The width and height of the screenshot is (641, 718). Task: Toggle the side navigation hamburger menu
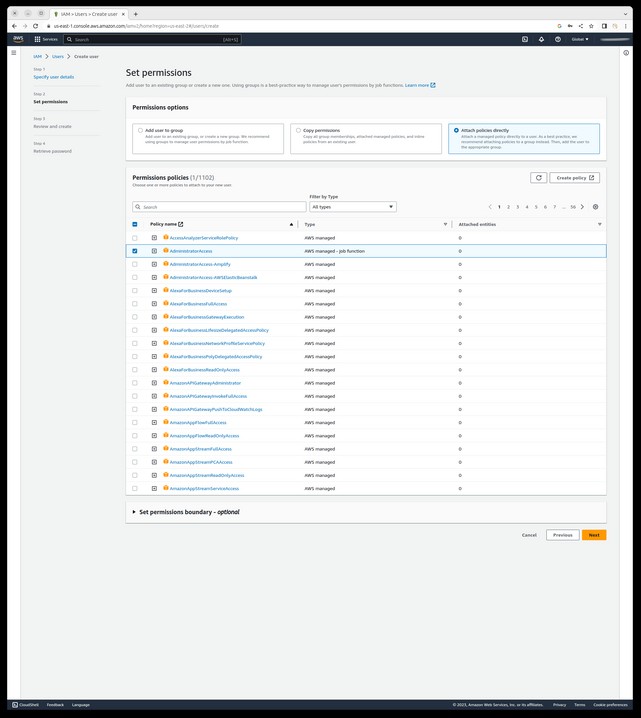14,53
